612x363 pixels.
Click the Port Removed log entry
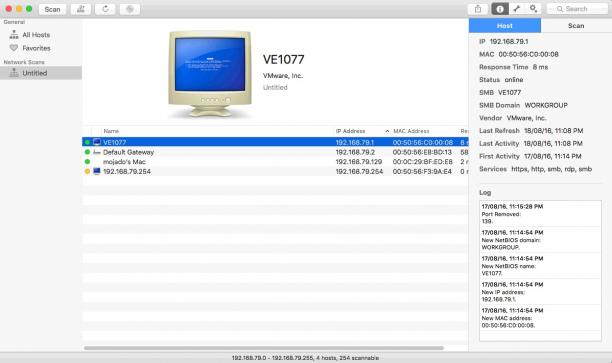click(x=540, y=214)
